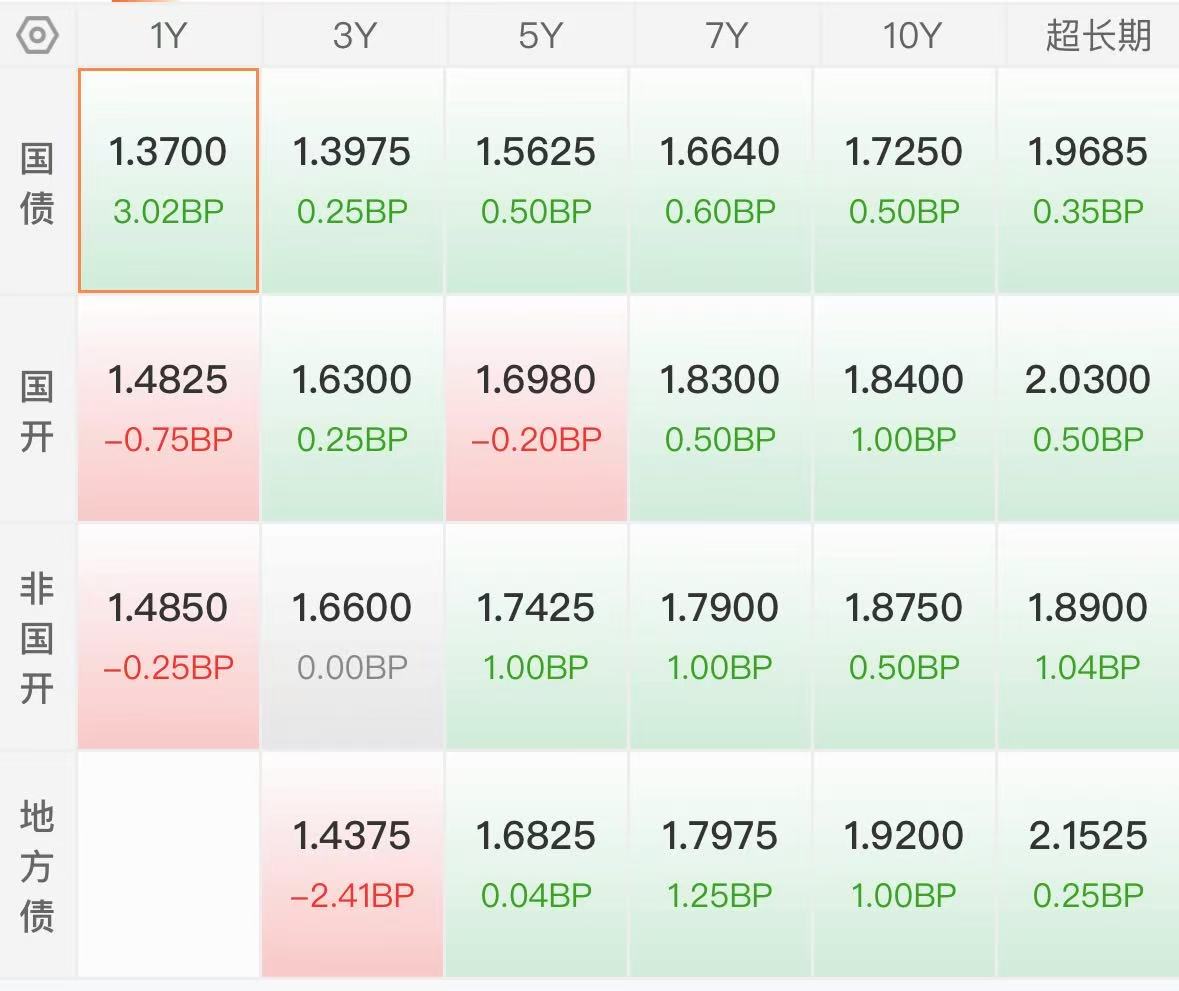This screenshot has height=991, width=1179.
Task: Click the 非国开 row label
Action: pyautogui.click(x=37, y=638)
